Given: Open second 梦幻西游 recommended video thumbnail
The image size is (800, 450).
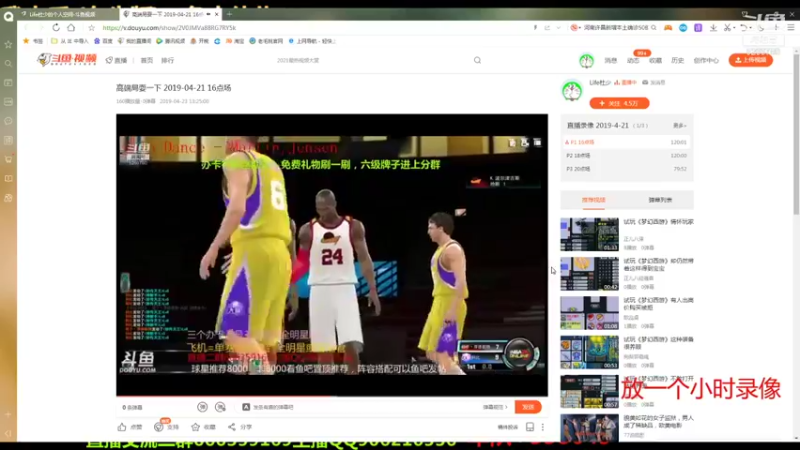Looking at the screenshot, I should pyautogui.click(x=589, y=274).
